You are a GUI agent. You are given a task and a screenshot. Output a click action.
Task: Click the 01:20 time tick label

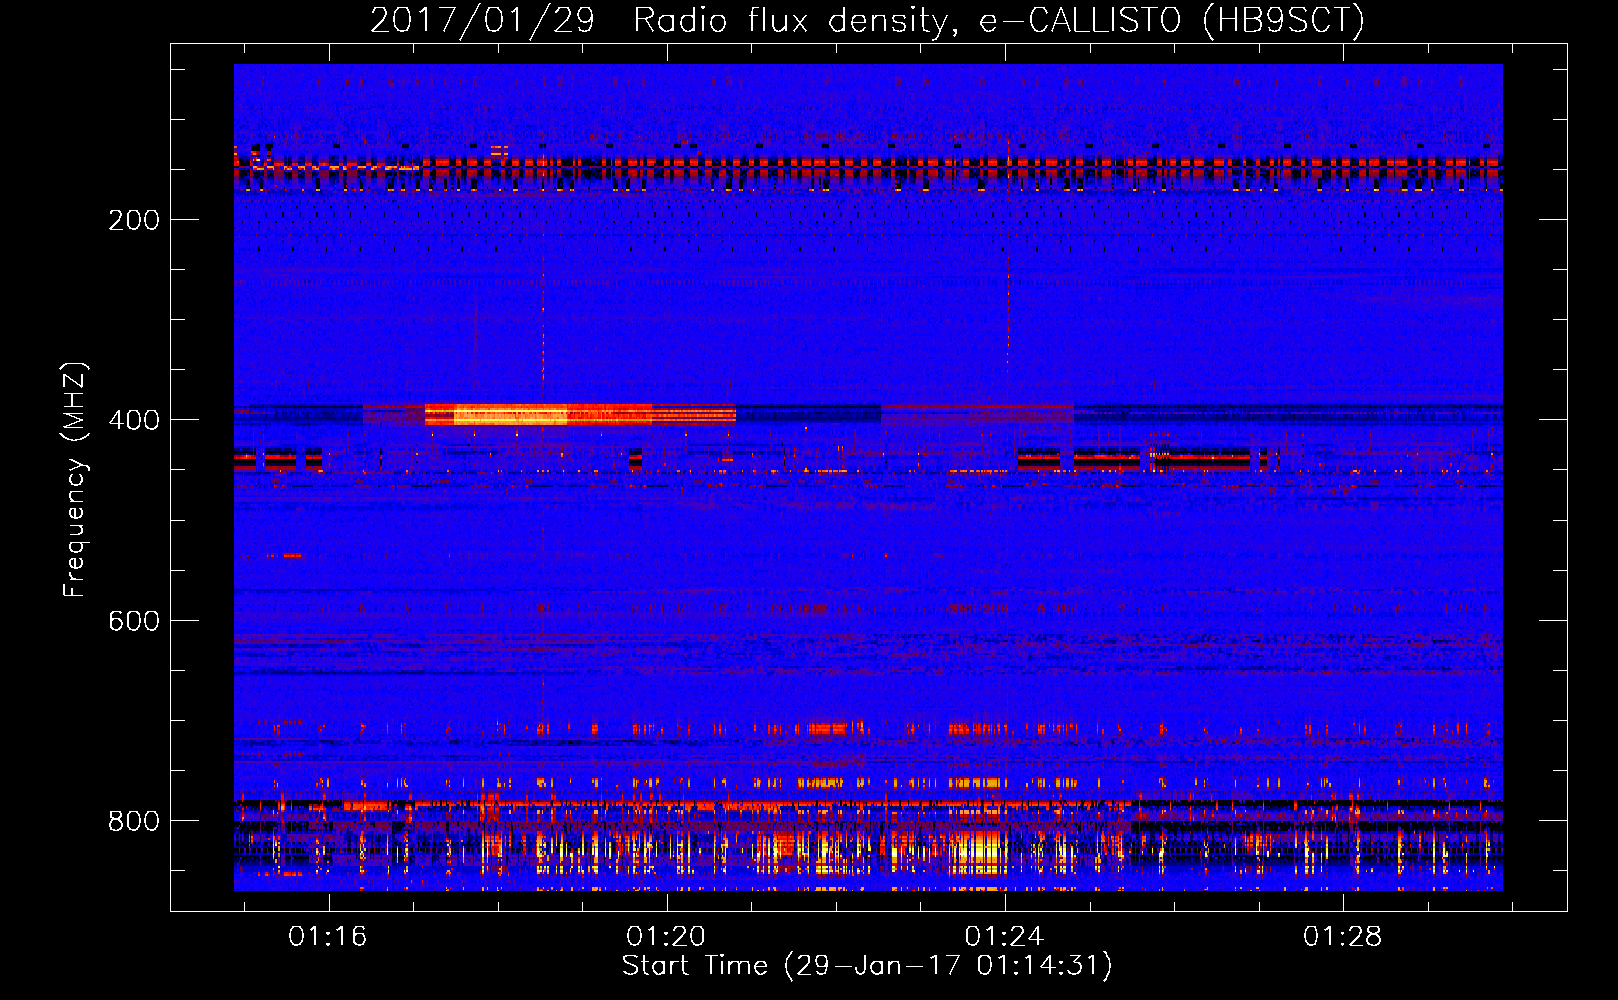point(666,936)
